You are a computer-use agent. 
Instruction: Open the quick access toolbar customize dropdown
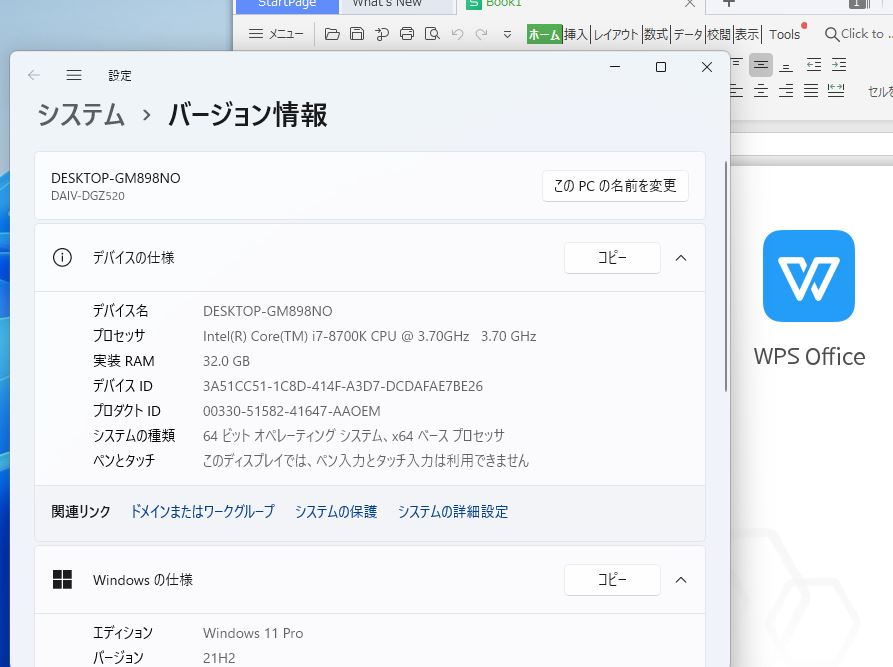(507, 35)
